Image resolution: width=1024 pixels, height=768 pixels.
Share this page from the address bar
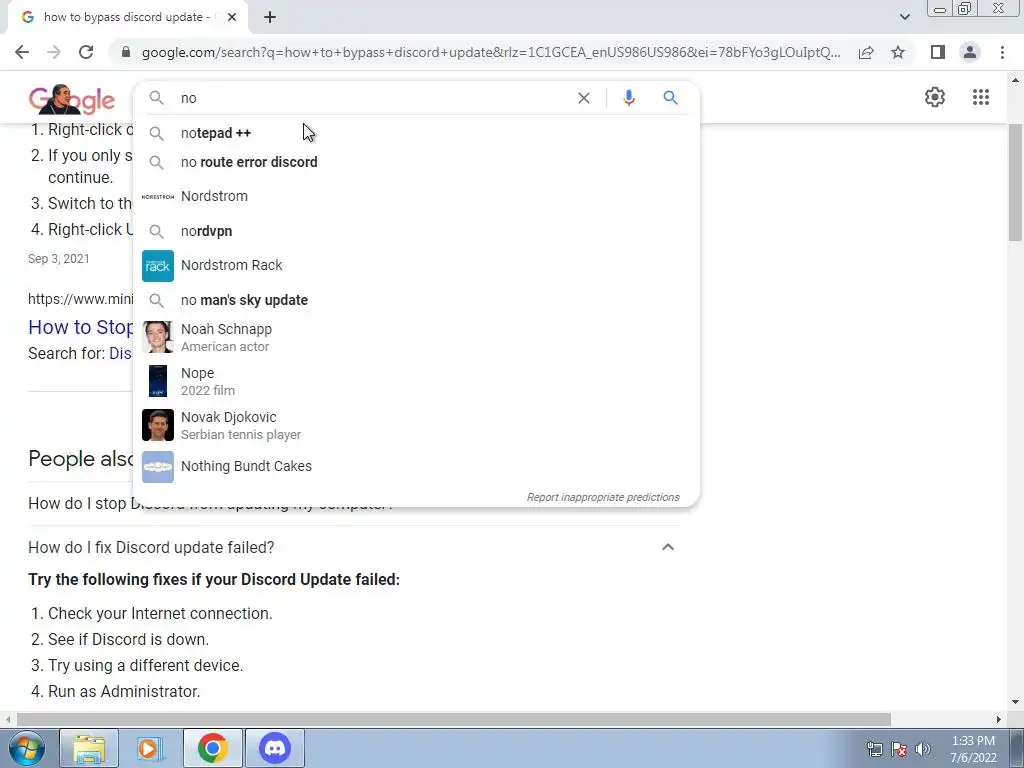[866, 52]
